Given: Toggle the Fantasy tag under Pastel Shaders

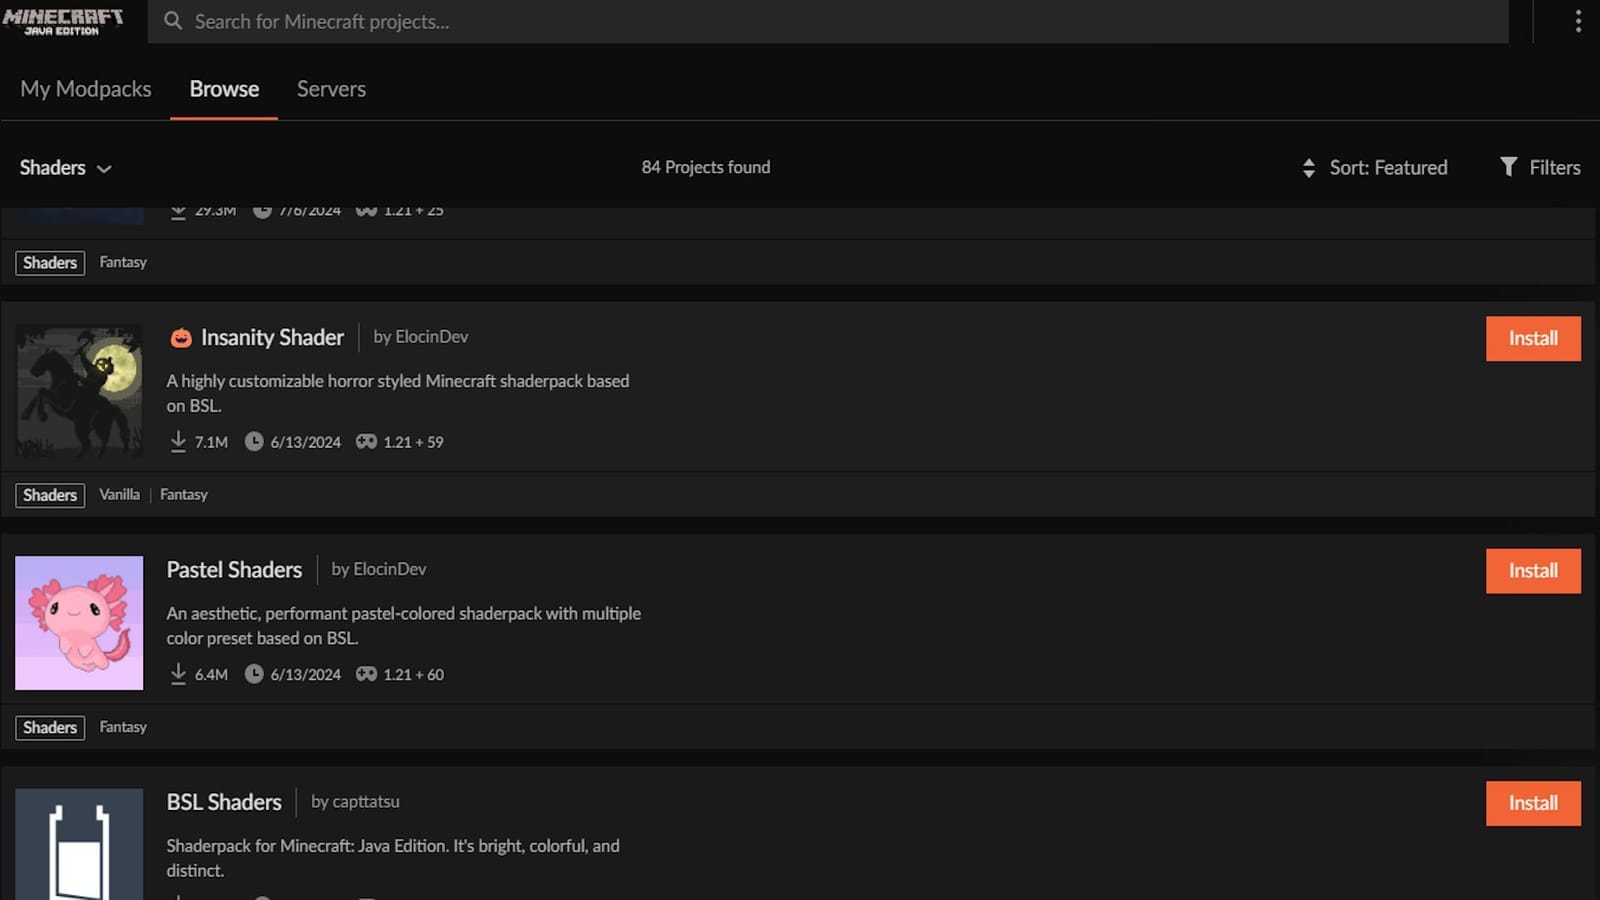Looking at the screenshot, I should [122, 727].
